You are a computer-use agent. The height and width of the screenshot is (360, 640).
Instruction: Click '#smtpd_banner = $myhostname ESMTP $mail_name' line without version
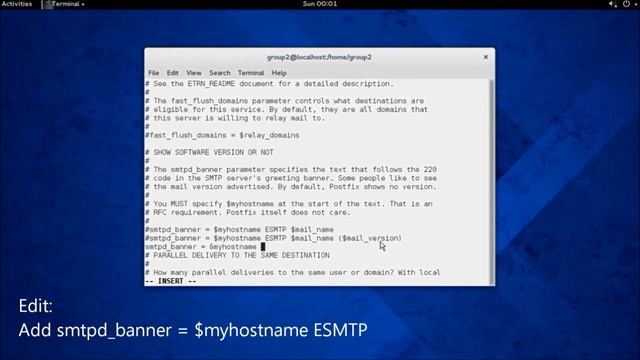(x=240, y=230)
